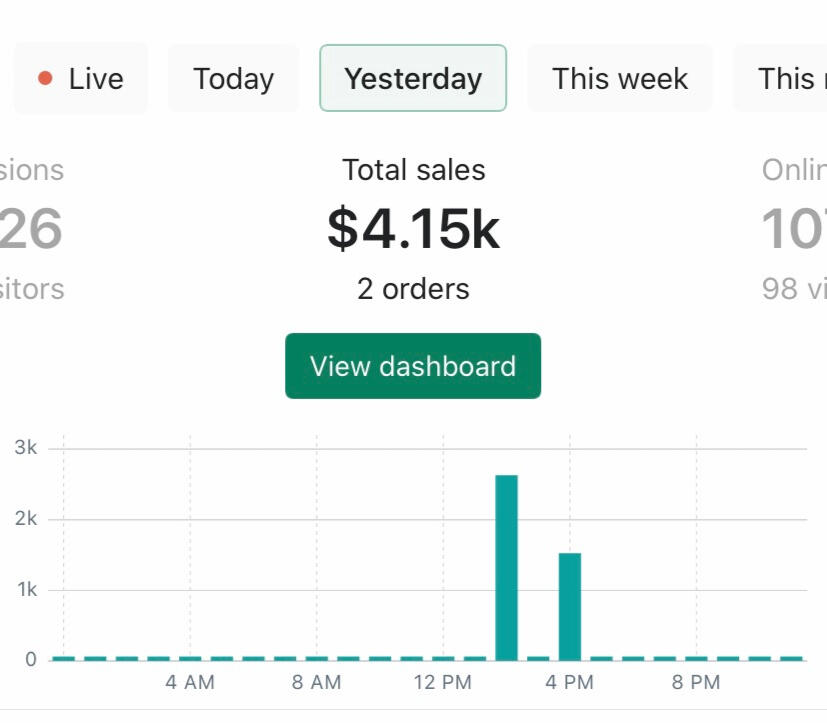Click the 12 PM axis label
The width and height of the screenshot is (827, 723).
(x=443, y=683)
